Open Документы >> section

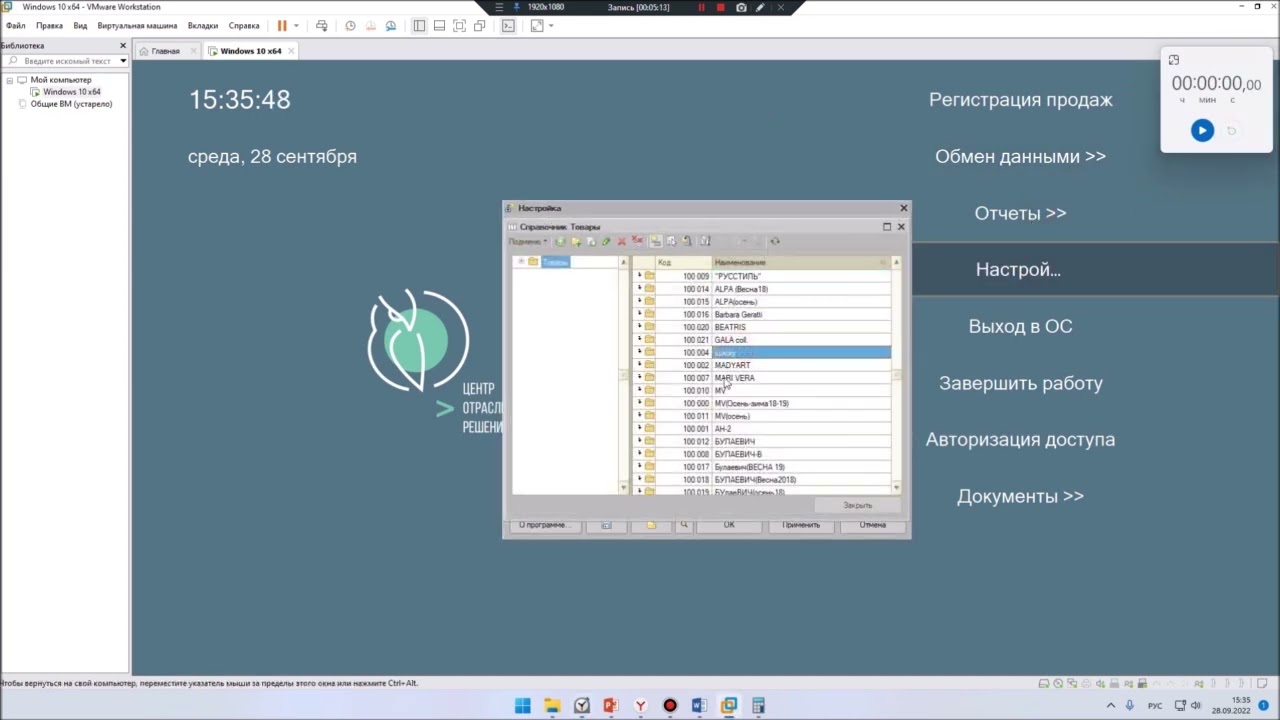click(x=1020, y=496)
